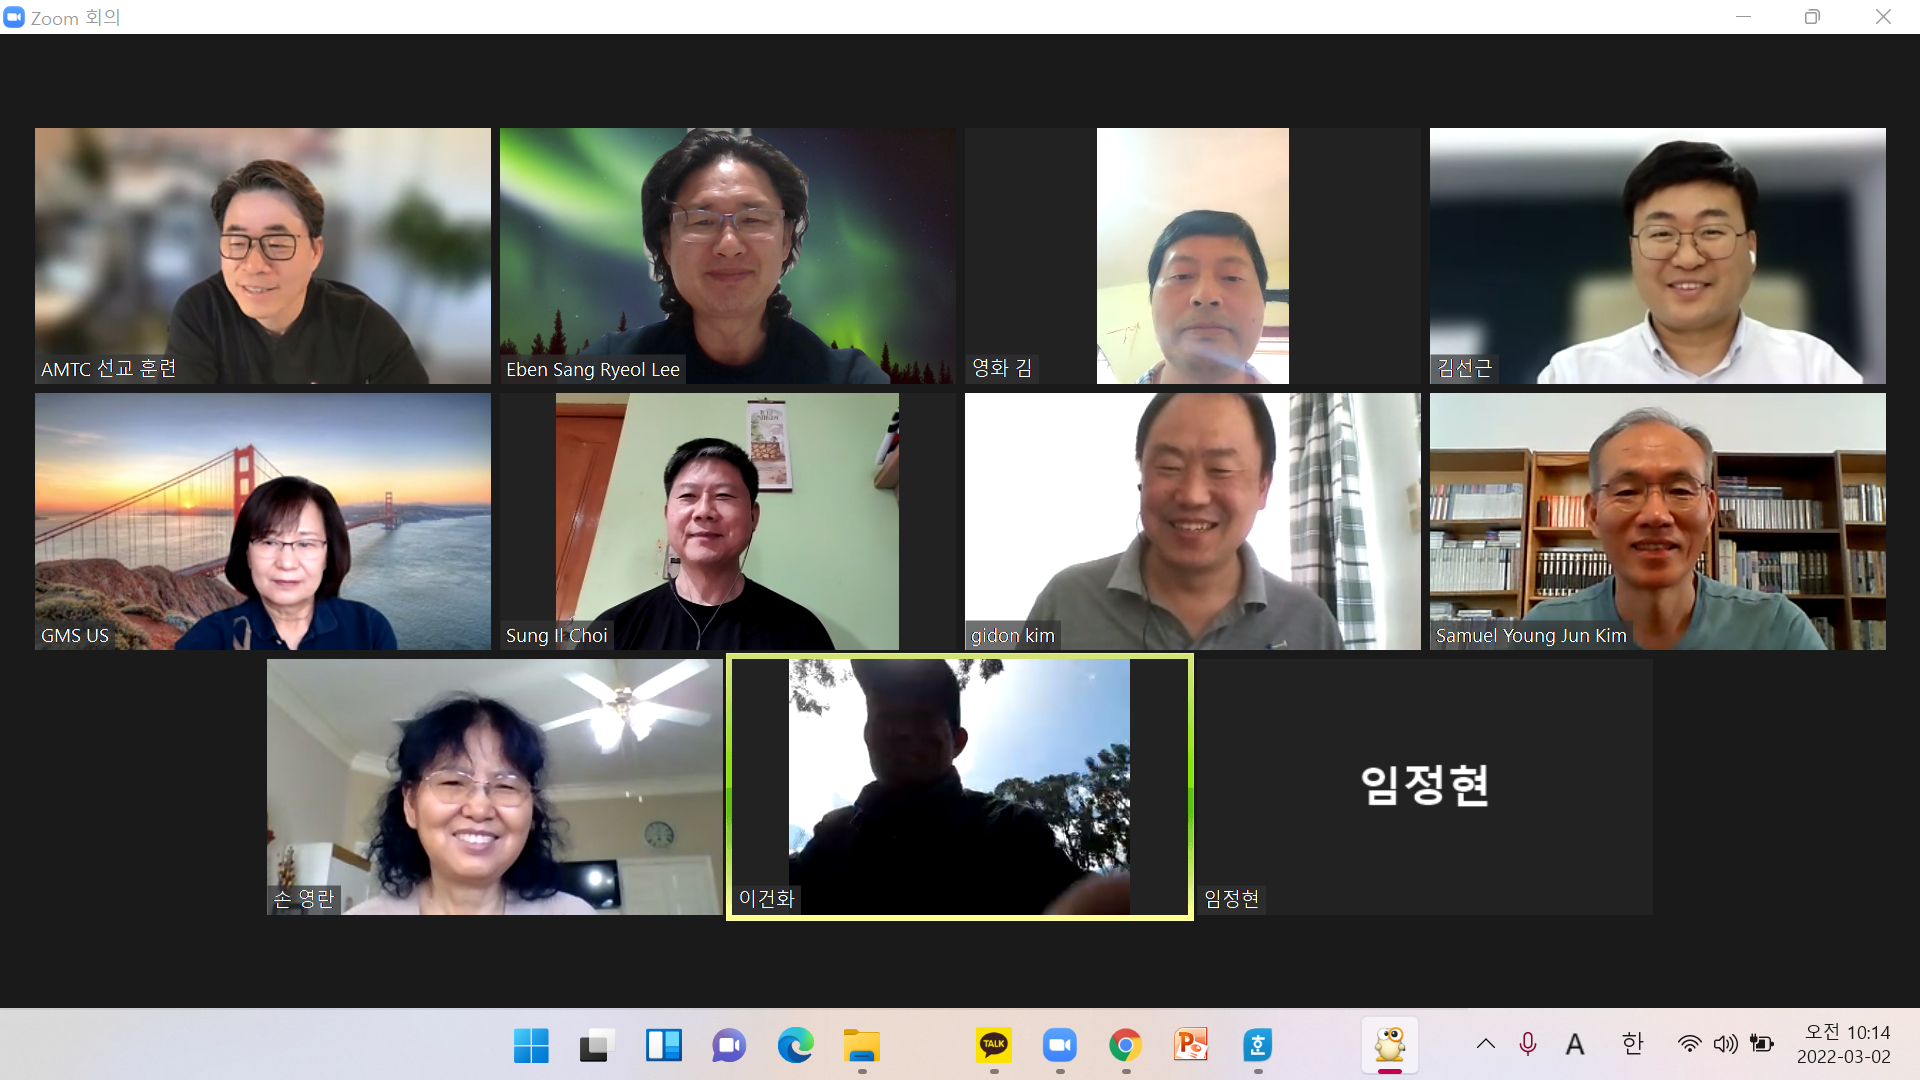Open the date and time calendar flyout
1920x1080 pixels.
[1846, 1044]
